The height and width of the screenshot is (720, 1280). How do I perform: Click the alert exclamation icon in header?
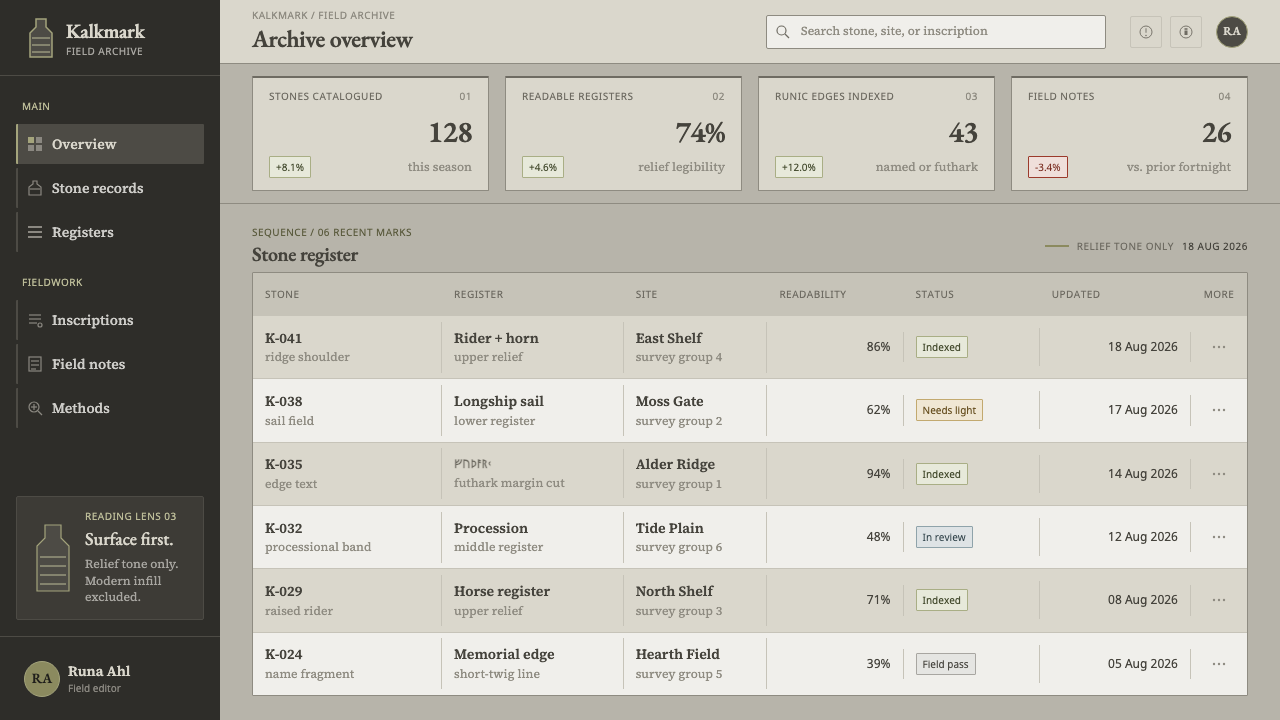tap(1146, 32)
